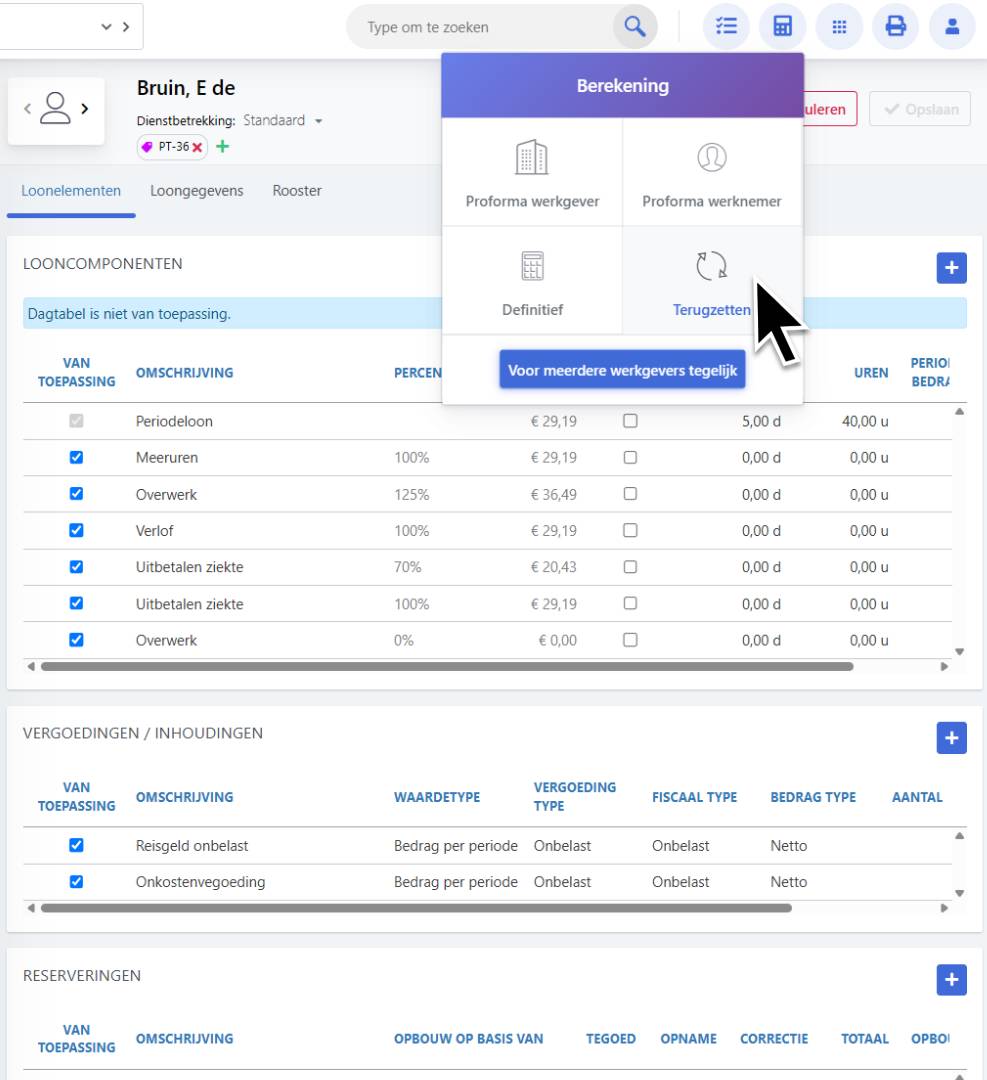
Task: Click the calculator icon in top bar
Action: coord(783,27)
